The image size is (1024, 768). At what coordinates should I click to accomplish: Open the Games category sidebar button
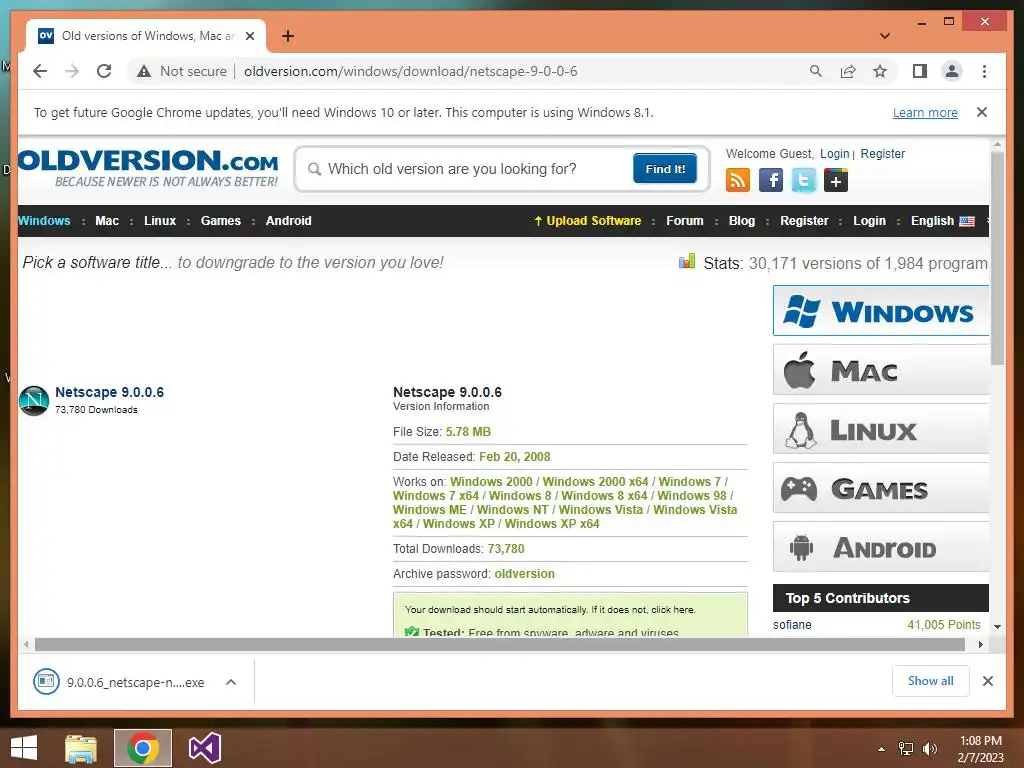tap(881, 488)
